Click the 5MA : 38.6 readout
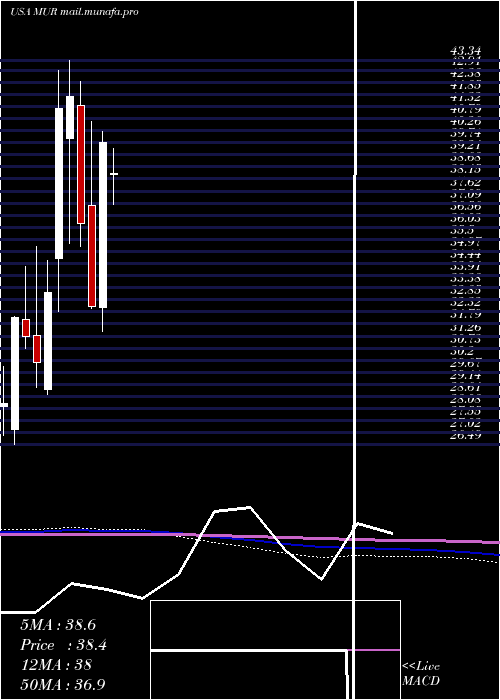500x700 pixels. (58, 625)
